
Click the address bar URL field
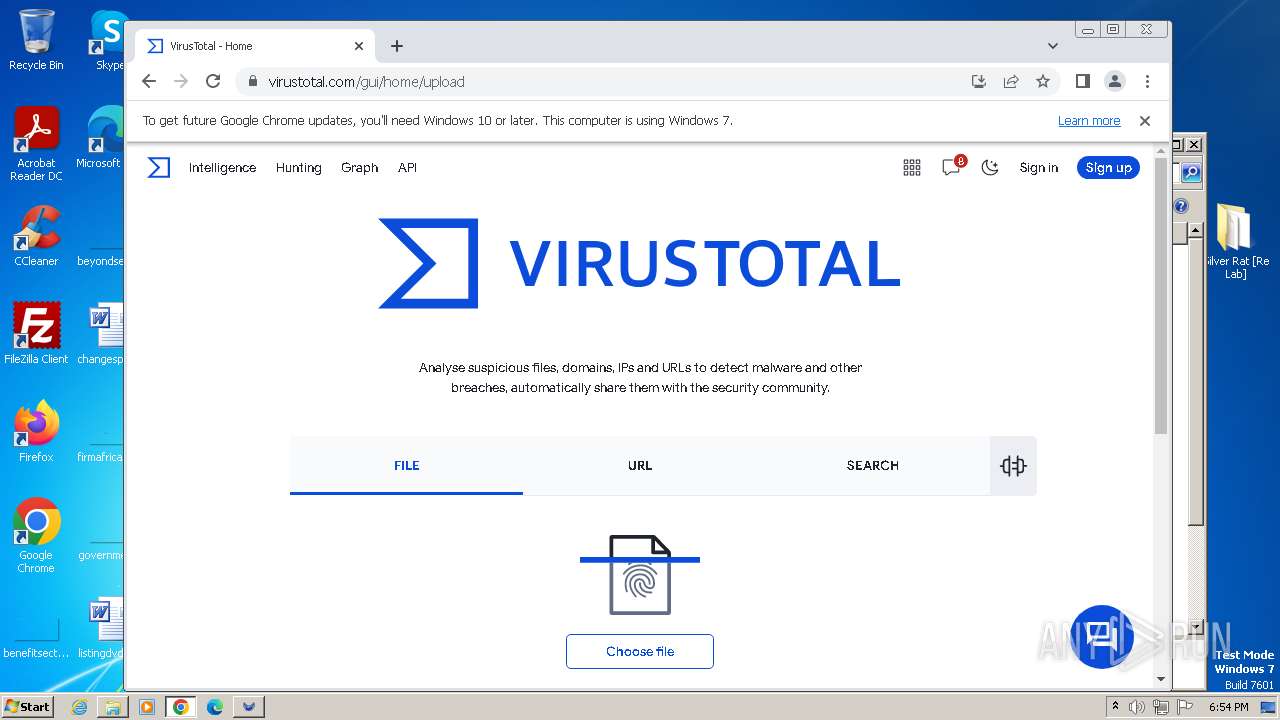click(x=600, y=82)
